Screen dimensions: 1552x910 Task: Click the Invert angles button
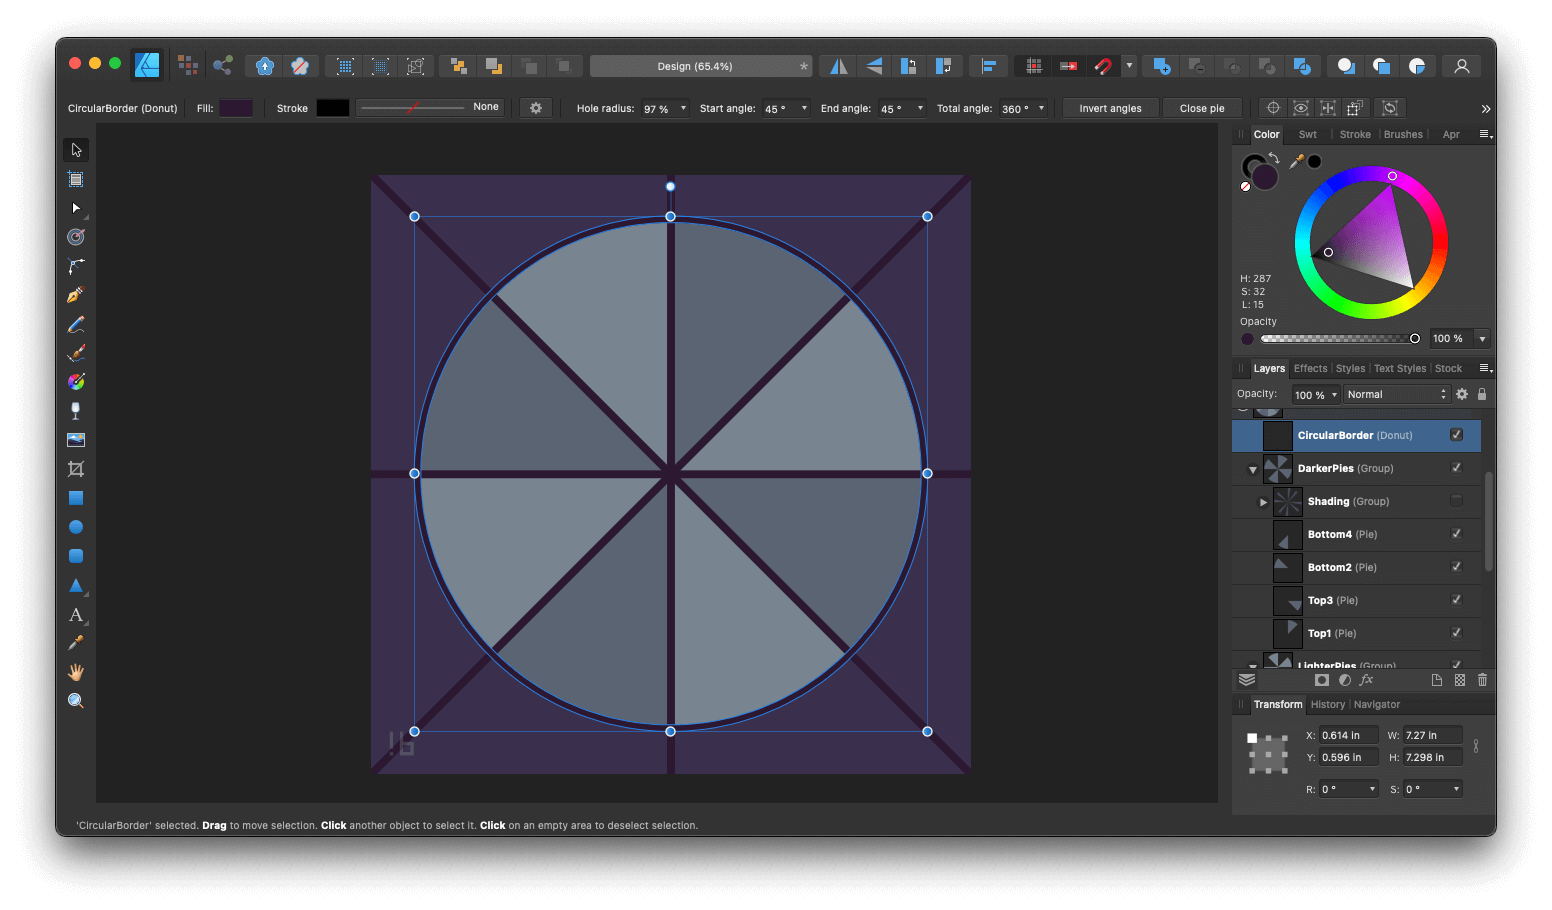(1110, 107)
